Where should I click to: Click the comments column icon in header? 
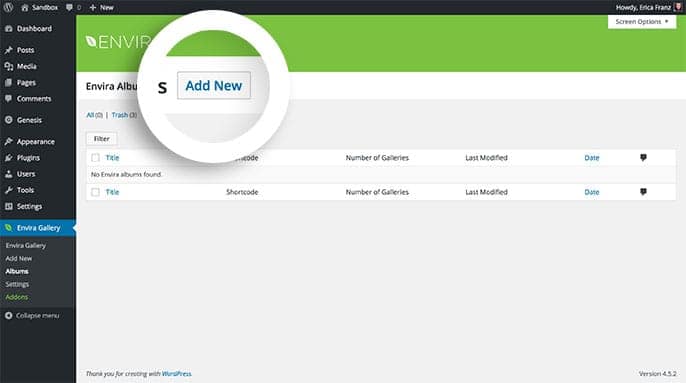pyautogui.click(x=643, y=158)
